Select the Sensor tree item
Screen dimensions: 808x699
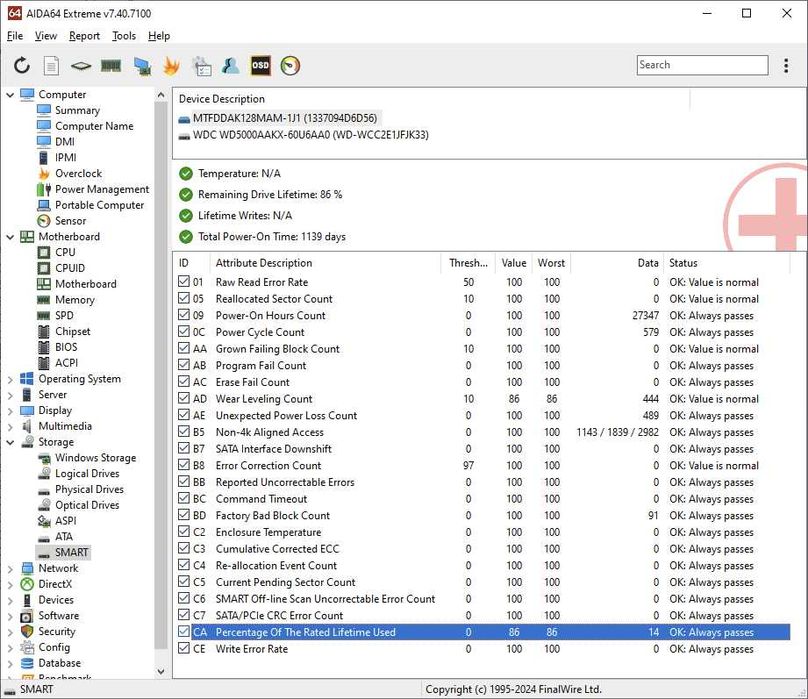click(71, 221)
